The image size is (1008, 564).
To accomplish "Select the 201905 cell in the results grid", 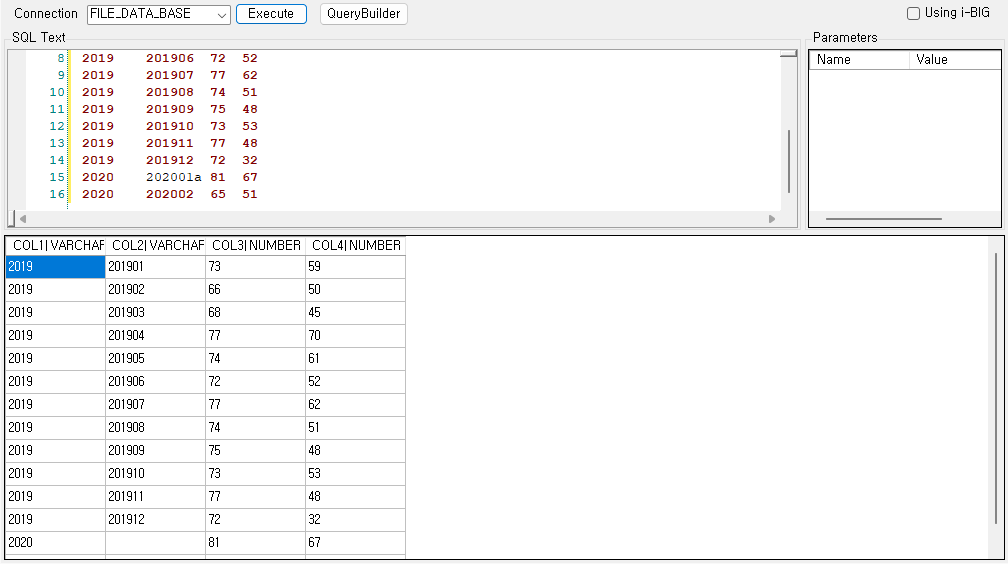I will point(155,358).
